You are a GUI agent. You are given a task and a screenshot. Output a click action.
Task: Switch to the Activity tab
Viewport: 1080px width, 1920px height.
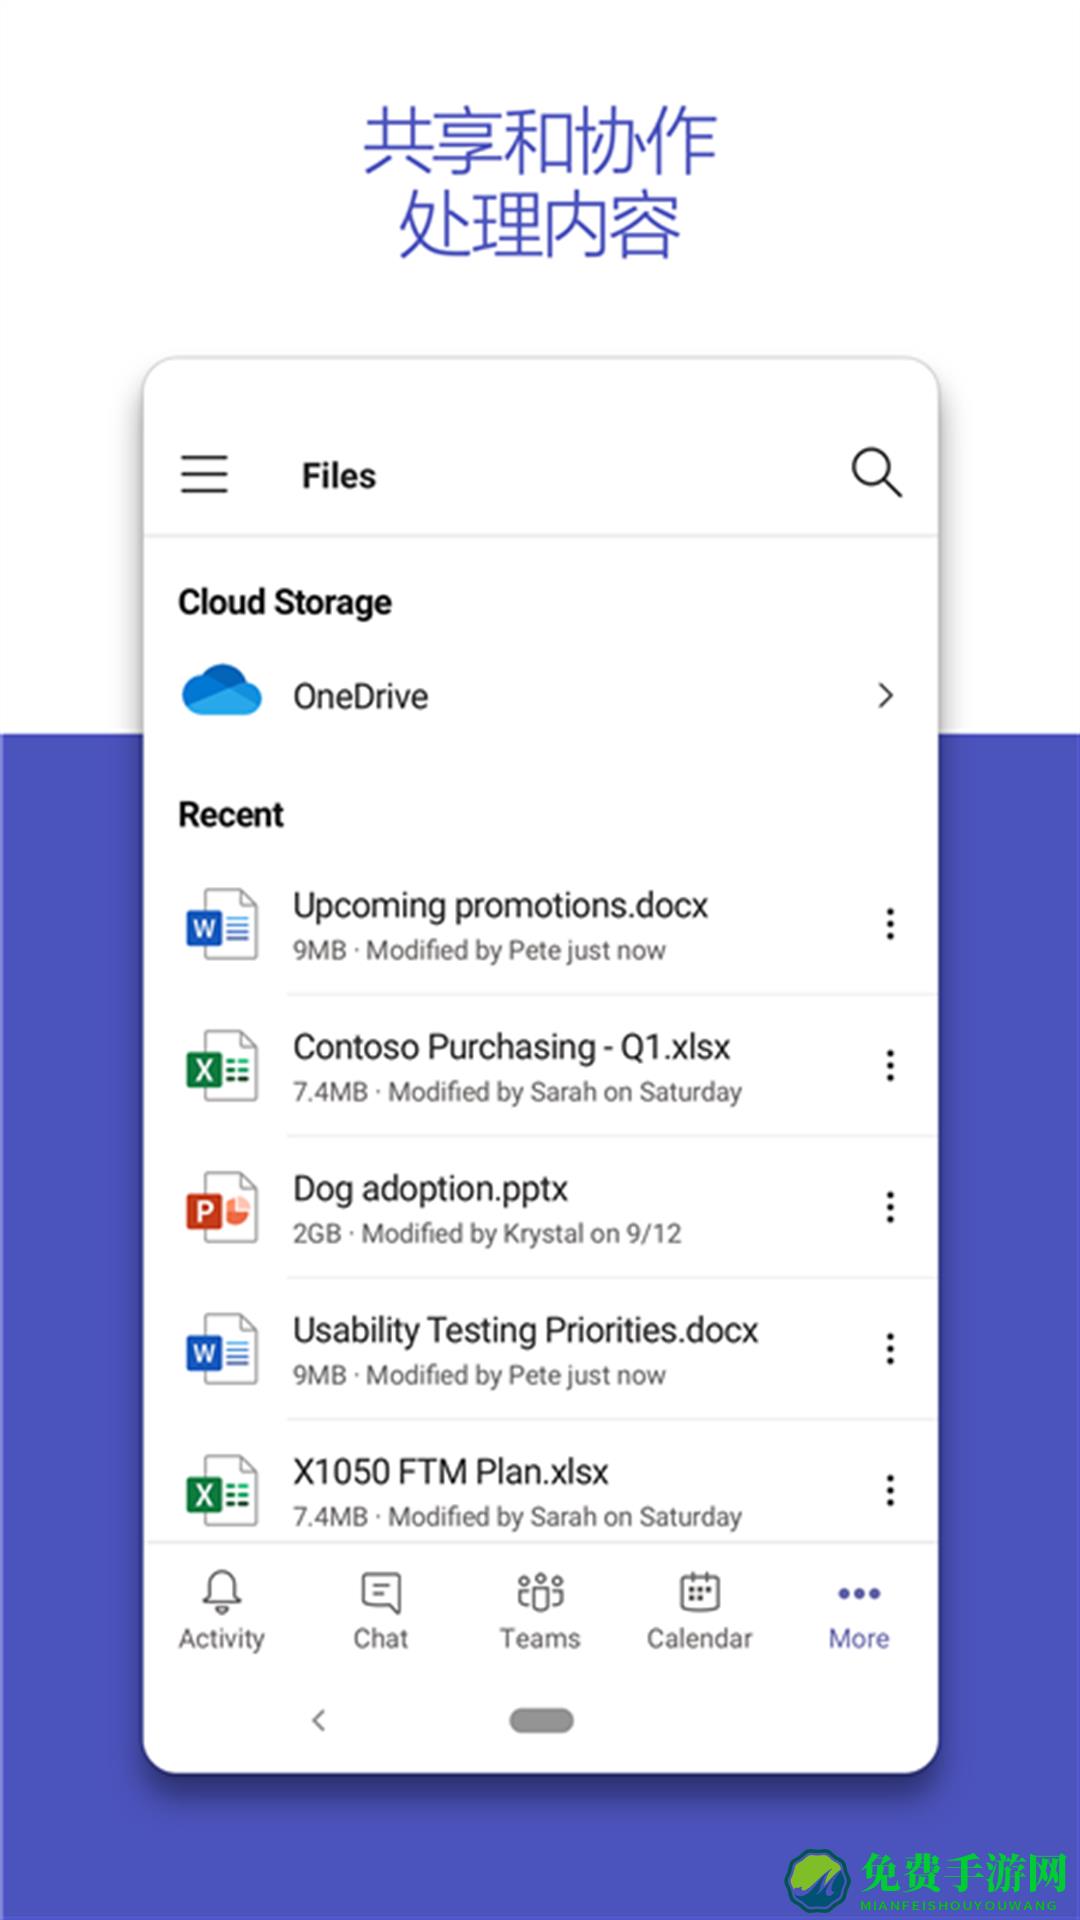[222, 1610]
